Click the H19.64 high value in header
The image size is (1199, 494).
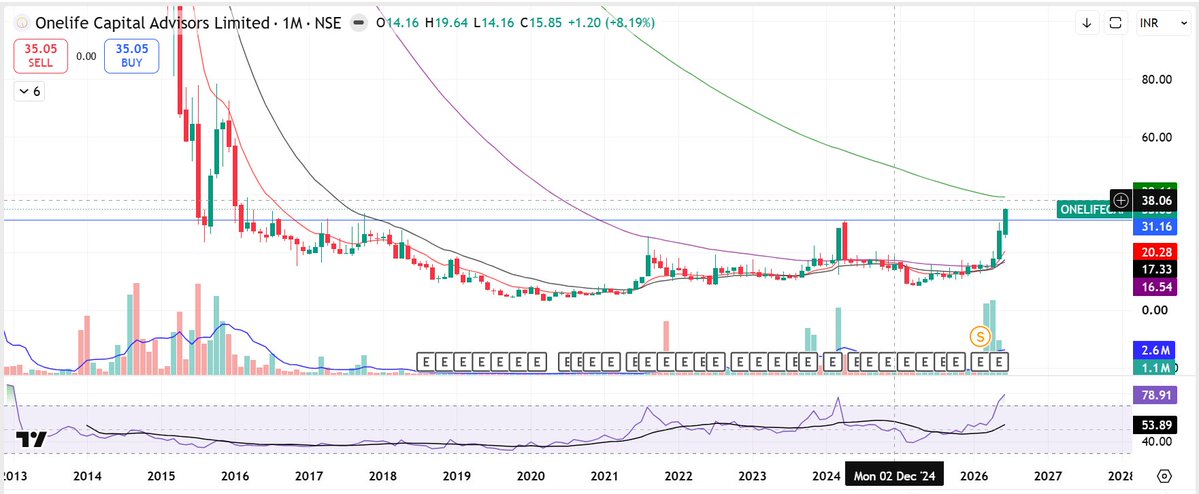(447, 23)
